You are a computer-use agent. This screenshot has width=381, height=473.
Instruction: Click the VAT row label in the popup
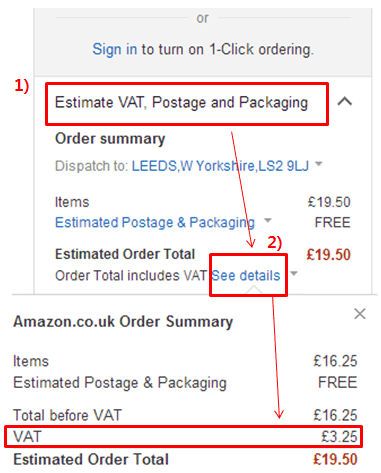[x=27, y=437]
